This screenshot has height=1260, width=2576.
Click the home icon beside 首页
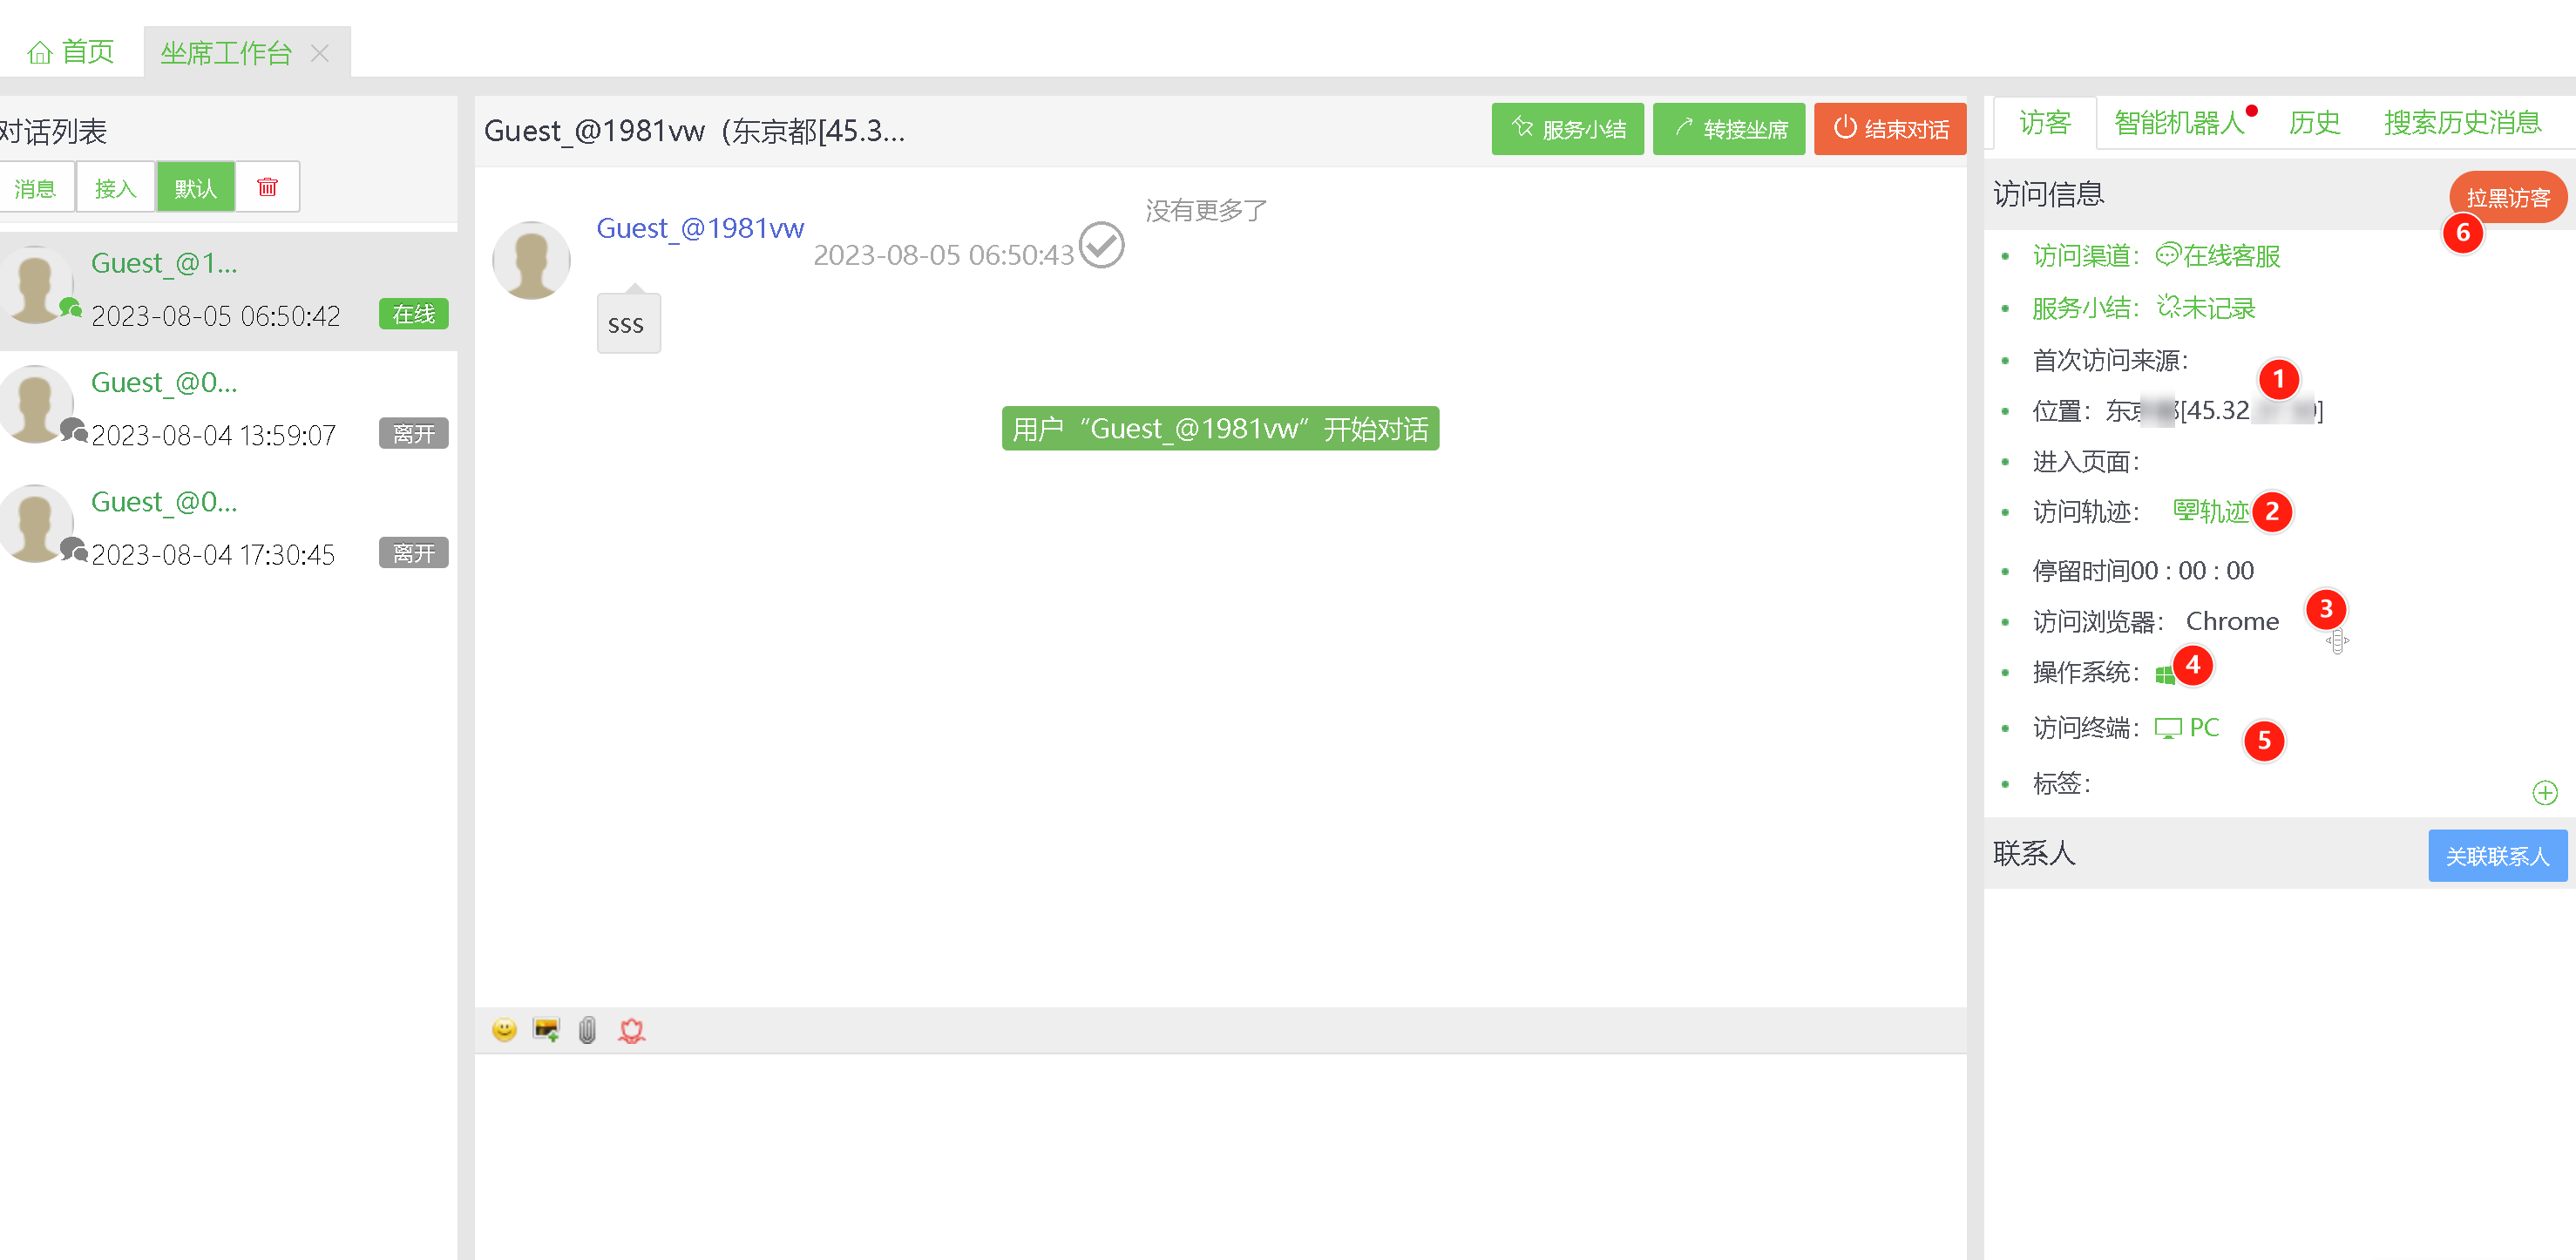tap(39, 53)
